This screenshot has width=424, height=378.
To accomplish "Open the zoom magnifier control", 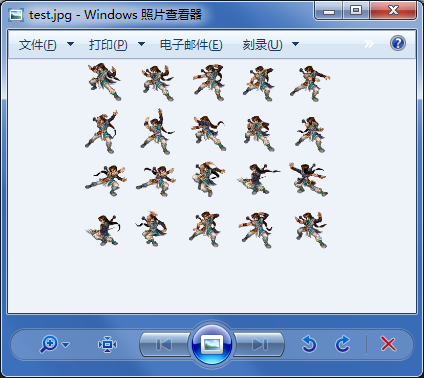I will [49, 344].
